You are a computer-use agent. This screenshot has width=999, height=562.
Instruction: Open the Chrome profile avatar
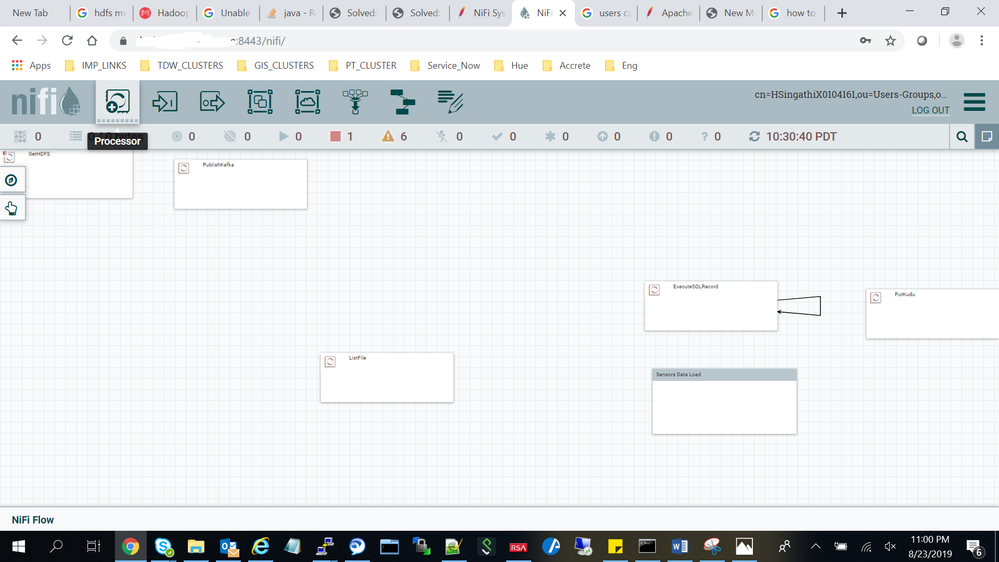click(956, 41)
